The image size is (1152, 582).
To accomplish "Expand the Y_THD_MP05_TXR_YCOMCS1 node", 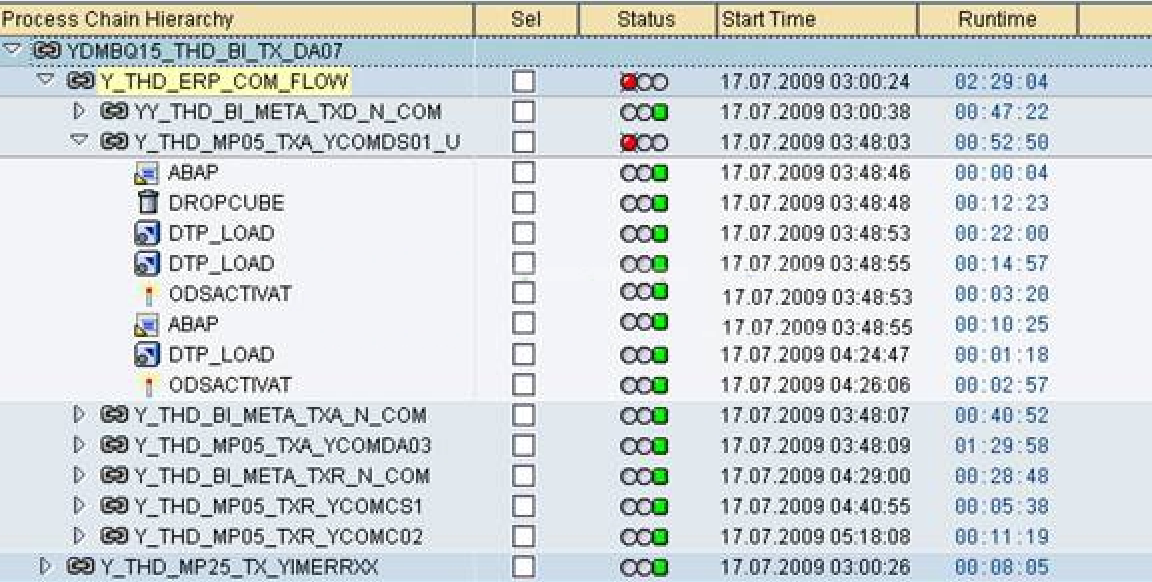I will coord(79,506).
